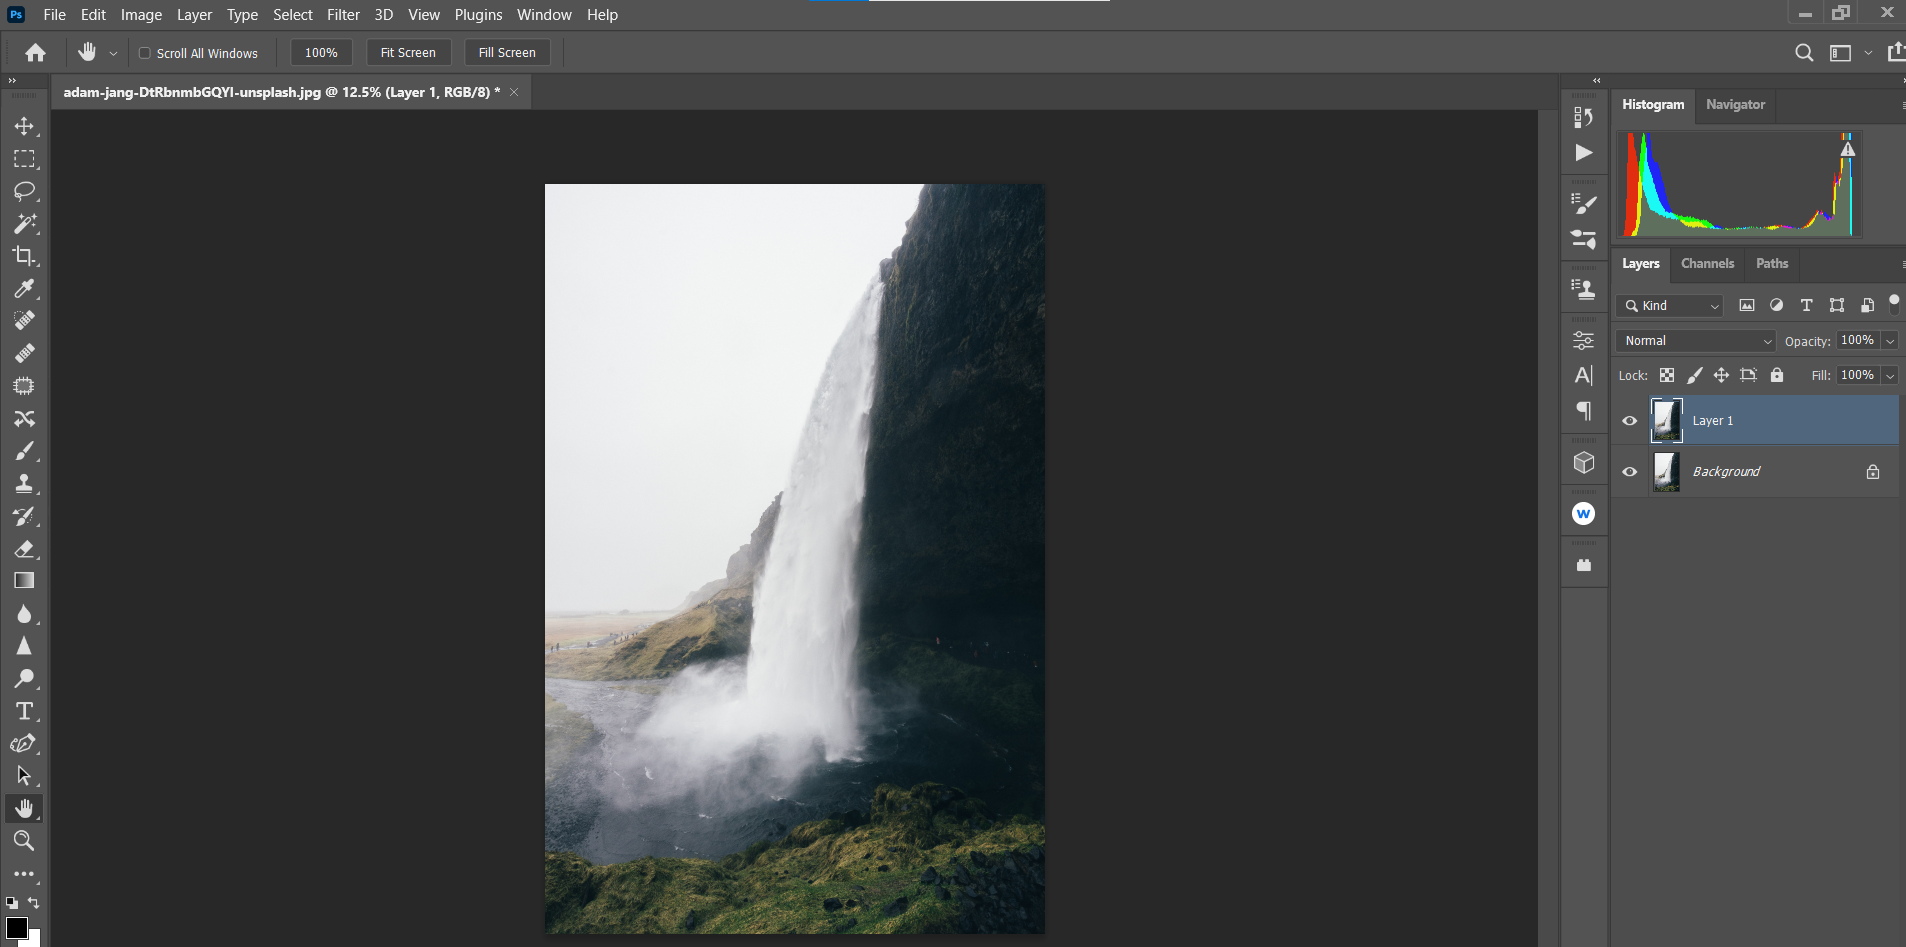Image resolution: width=1906 pixels, height=947 pixels.
Task: Select the Eraser tool
Action: click(x=24, y=549)
